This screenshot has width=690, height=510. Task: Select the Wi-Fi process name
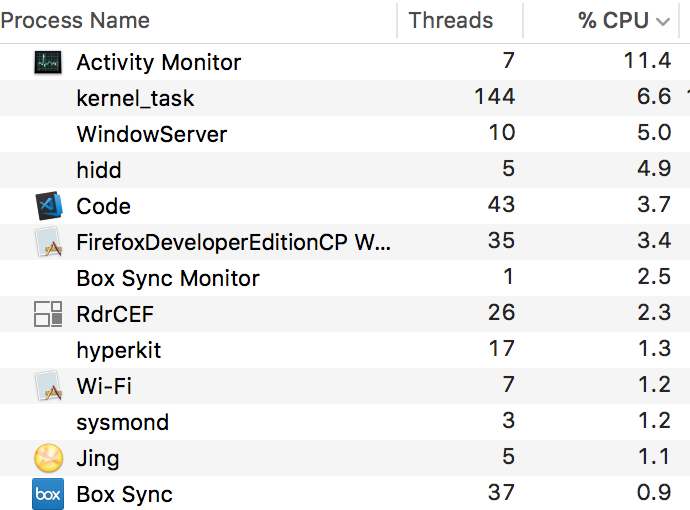104,386
